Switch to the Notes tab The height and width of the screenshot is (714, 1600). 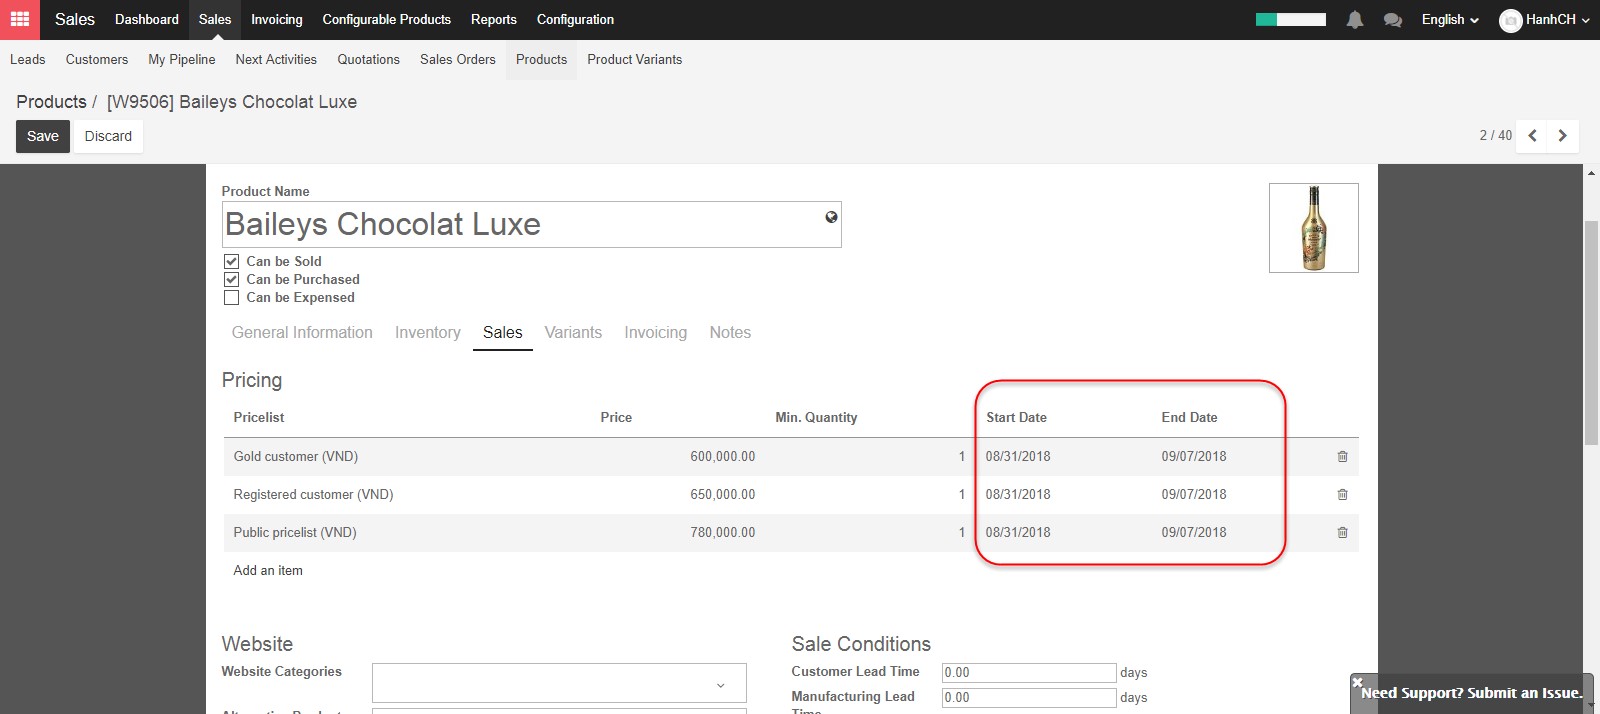(730, 333)
